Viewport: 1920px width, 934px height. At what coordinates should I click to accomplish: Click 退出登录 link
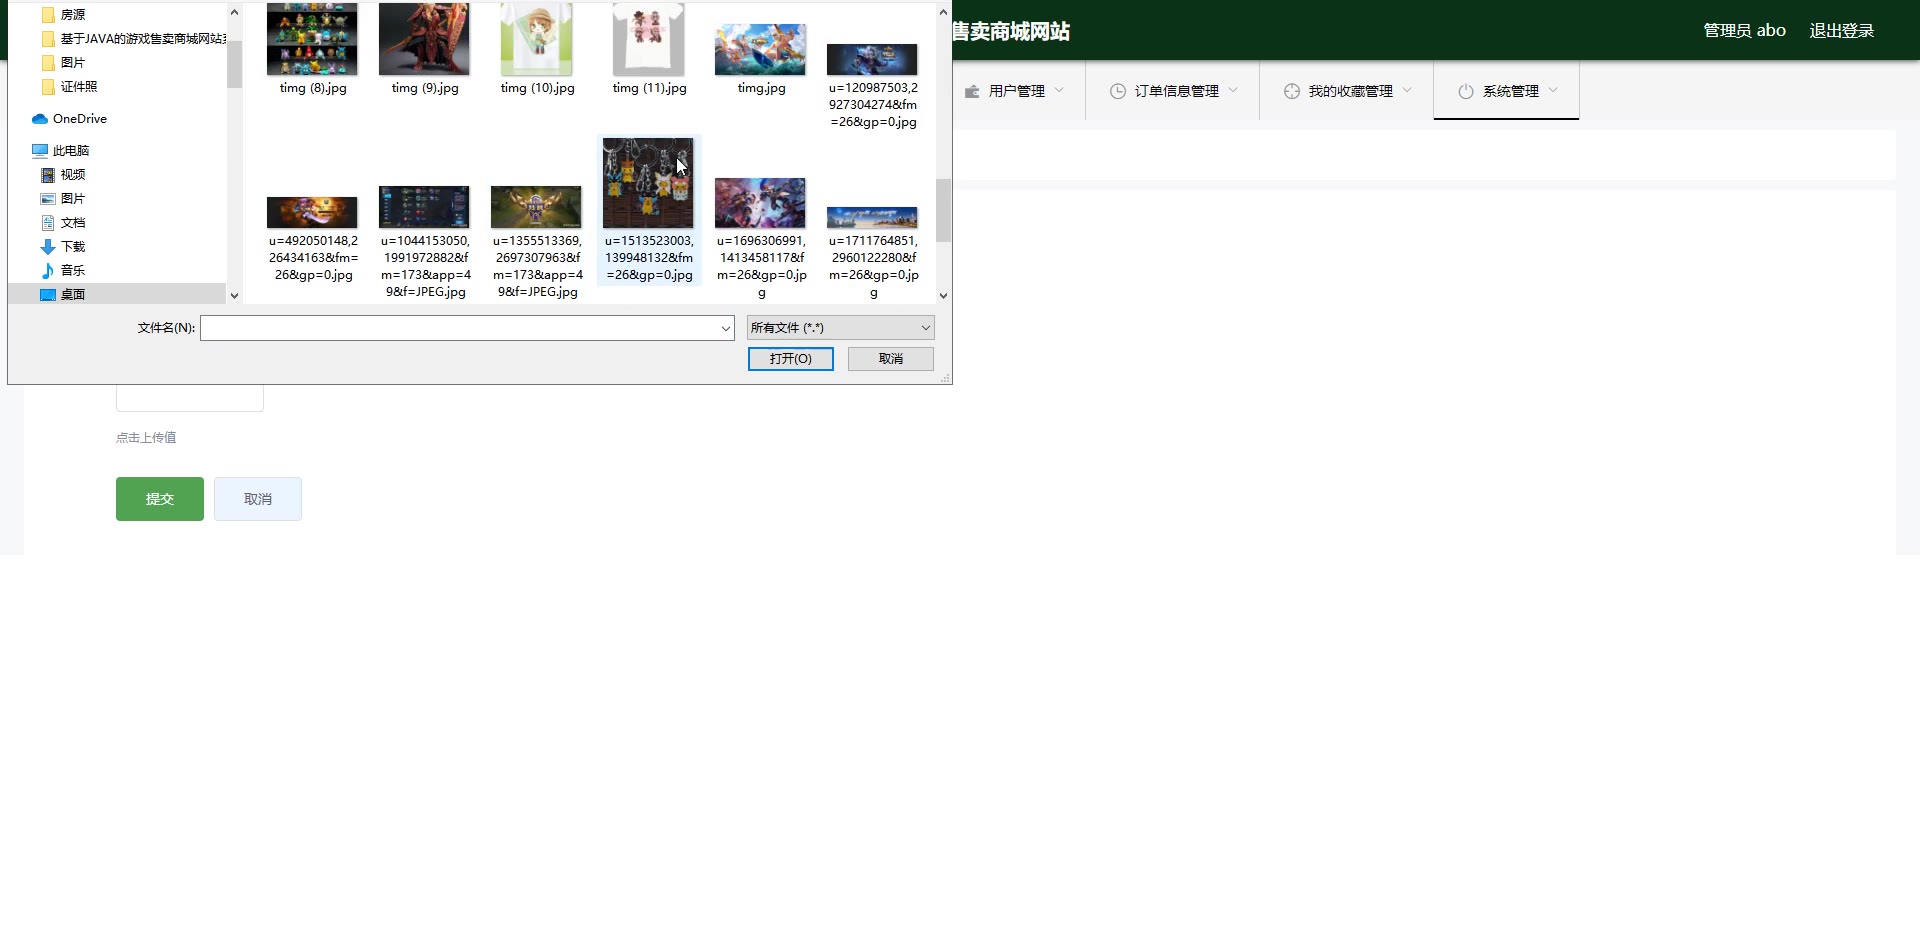(x=1841, y=31)
